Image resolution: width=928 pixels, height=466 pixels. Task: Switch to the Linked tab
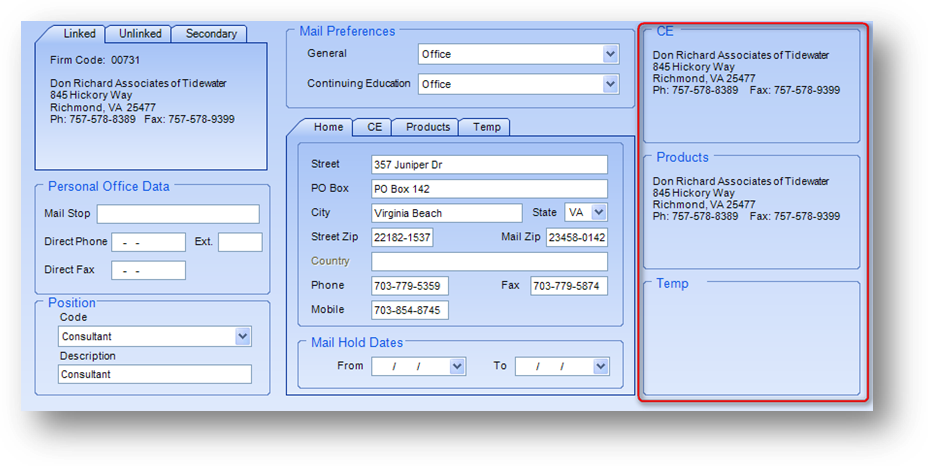79,34
